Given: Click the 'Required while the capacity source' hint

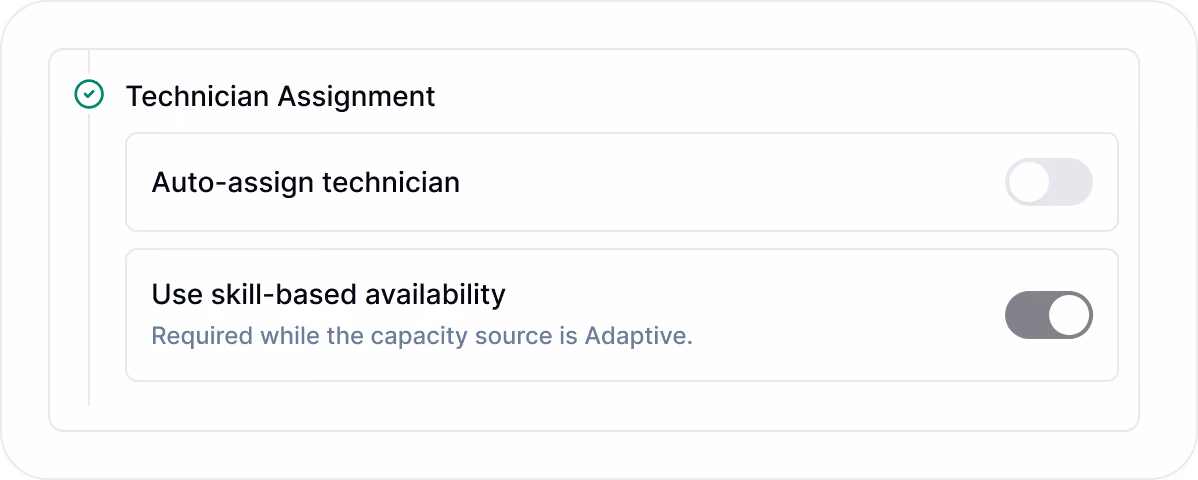Looking at the screenshot, I should pyautogui.click(x=422, y=336).
